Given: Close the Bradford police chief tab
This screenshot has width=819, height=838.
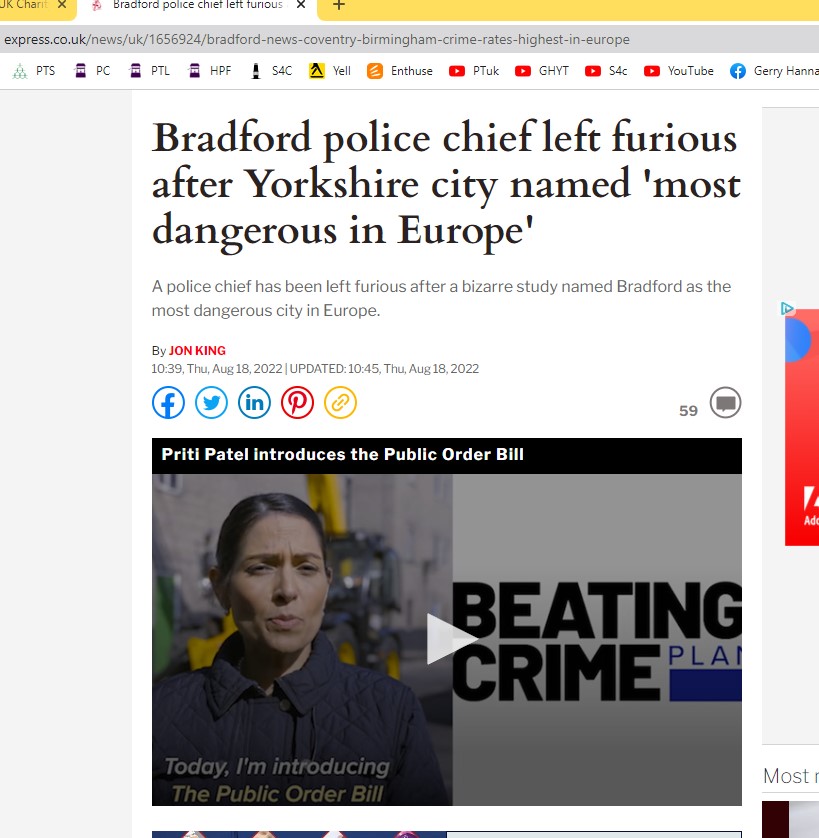Looking at the screenshot, I should 300,6.
